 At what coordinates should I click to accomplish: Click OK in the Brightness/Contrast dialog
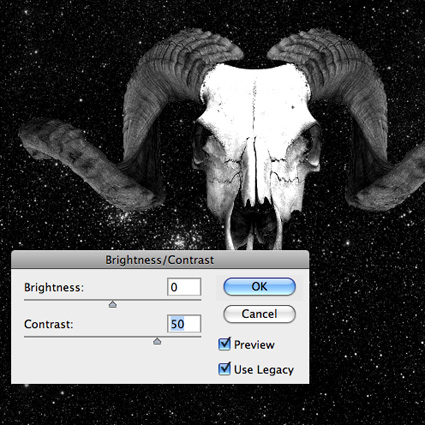point(259,287)
